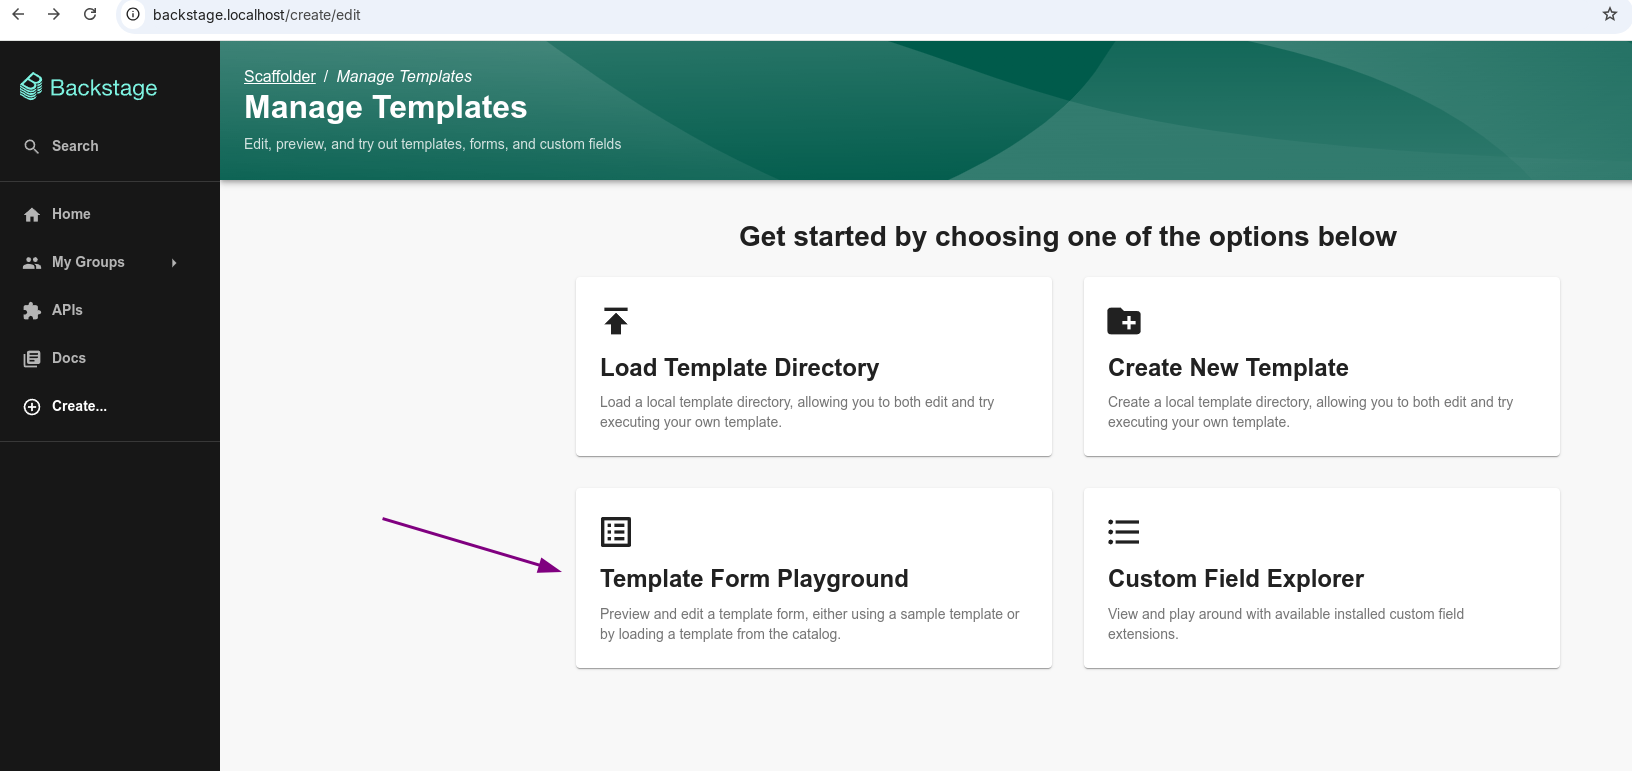Click the Search magnifier icon in sidebar
The height and width of the screenshot is (771, 1632).
point(32,147)
